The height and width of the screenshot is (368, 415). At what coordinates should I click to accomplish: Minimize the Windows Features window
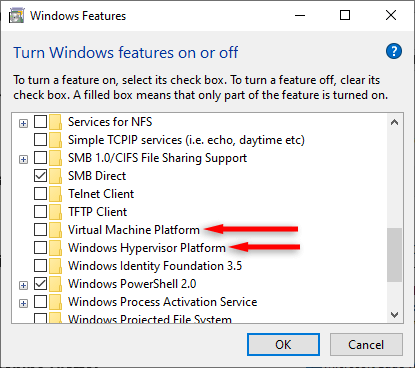tap(300, 15)
